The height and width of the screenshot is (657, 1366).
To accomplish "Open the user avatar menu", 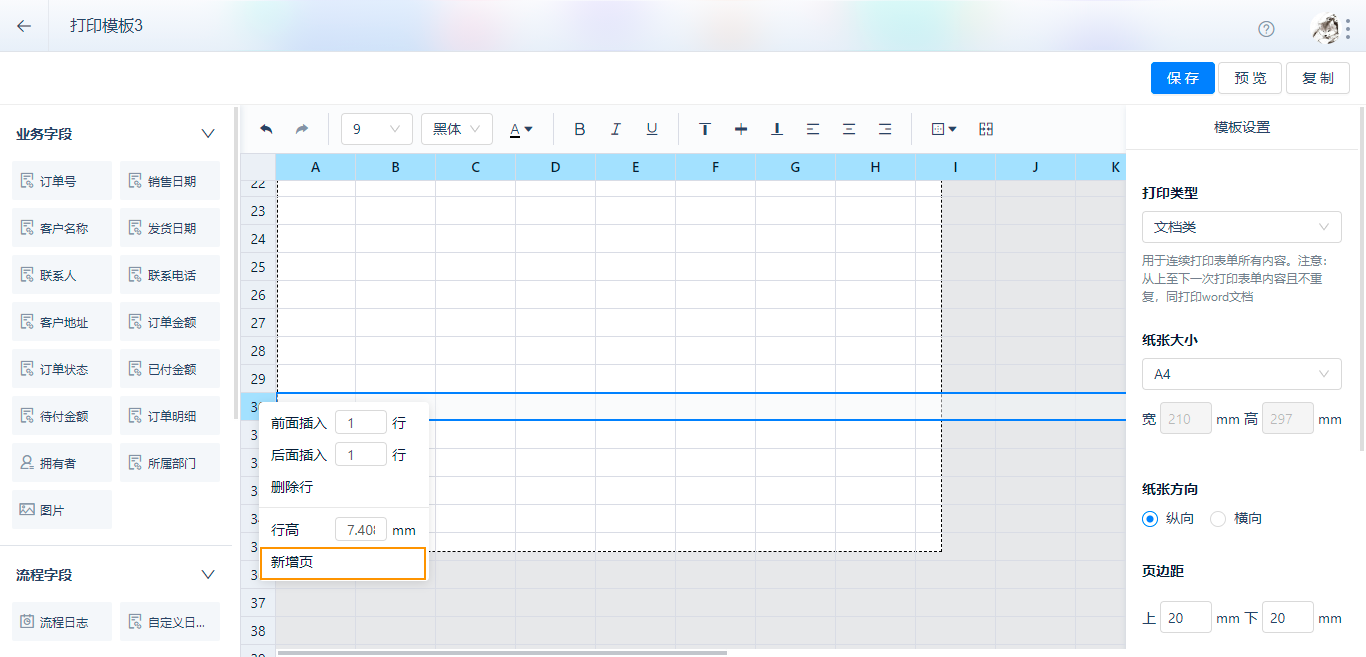I will (x=1326, y=28).
